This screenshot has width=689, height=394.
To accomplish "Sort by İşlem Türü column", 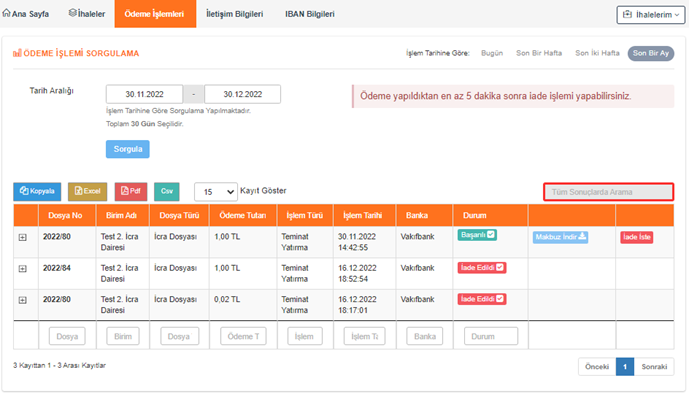I will pyautogui.click(x=305, y=215).
